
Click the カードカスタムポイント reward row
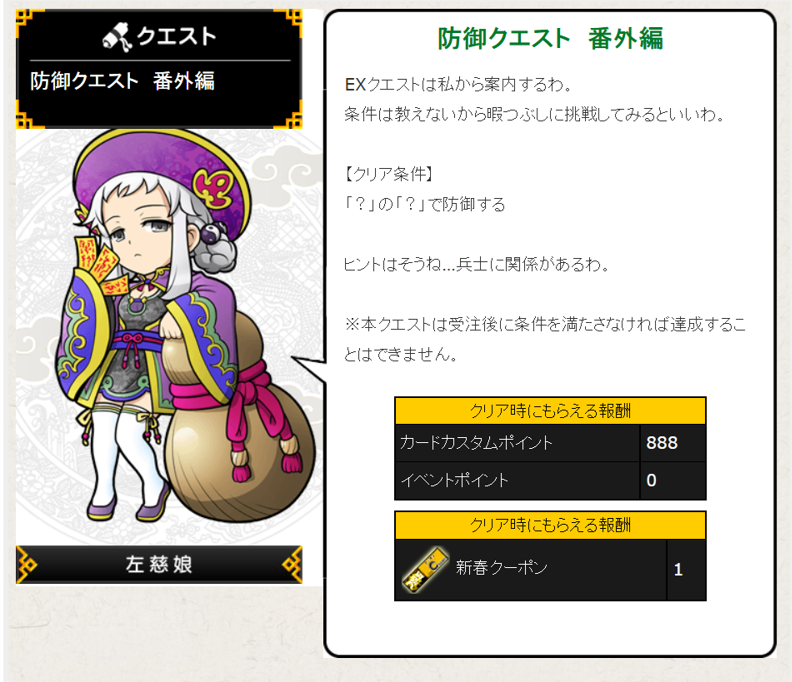coord(550,443)
